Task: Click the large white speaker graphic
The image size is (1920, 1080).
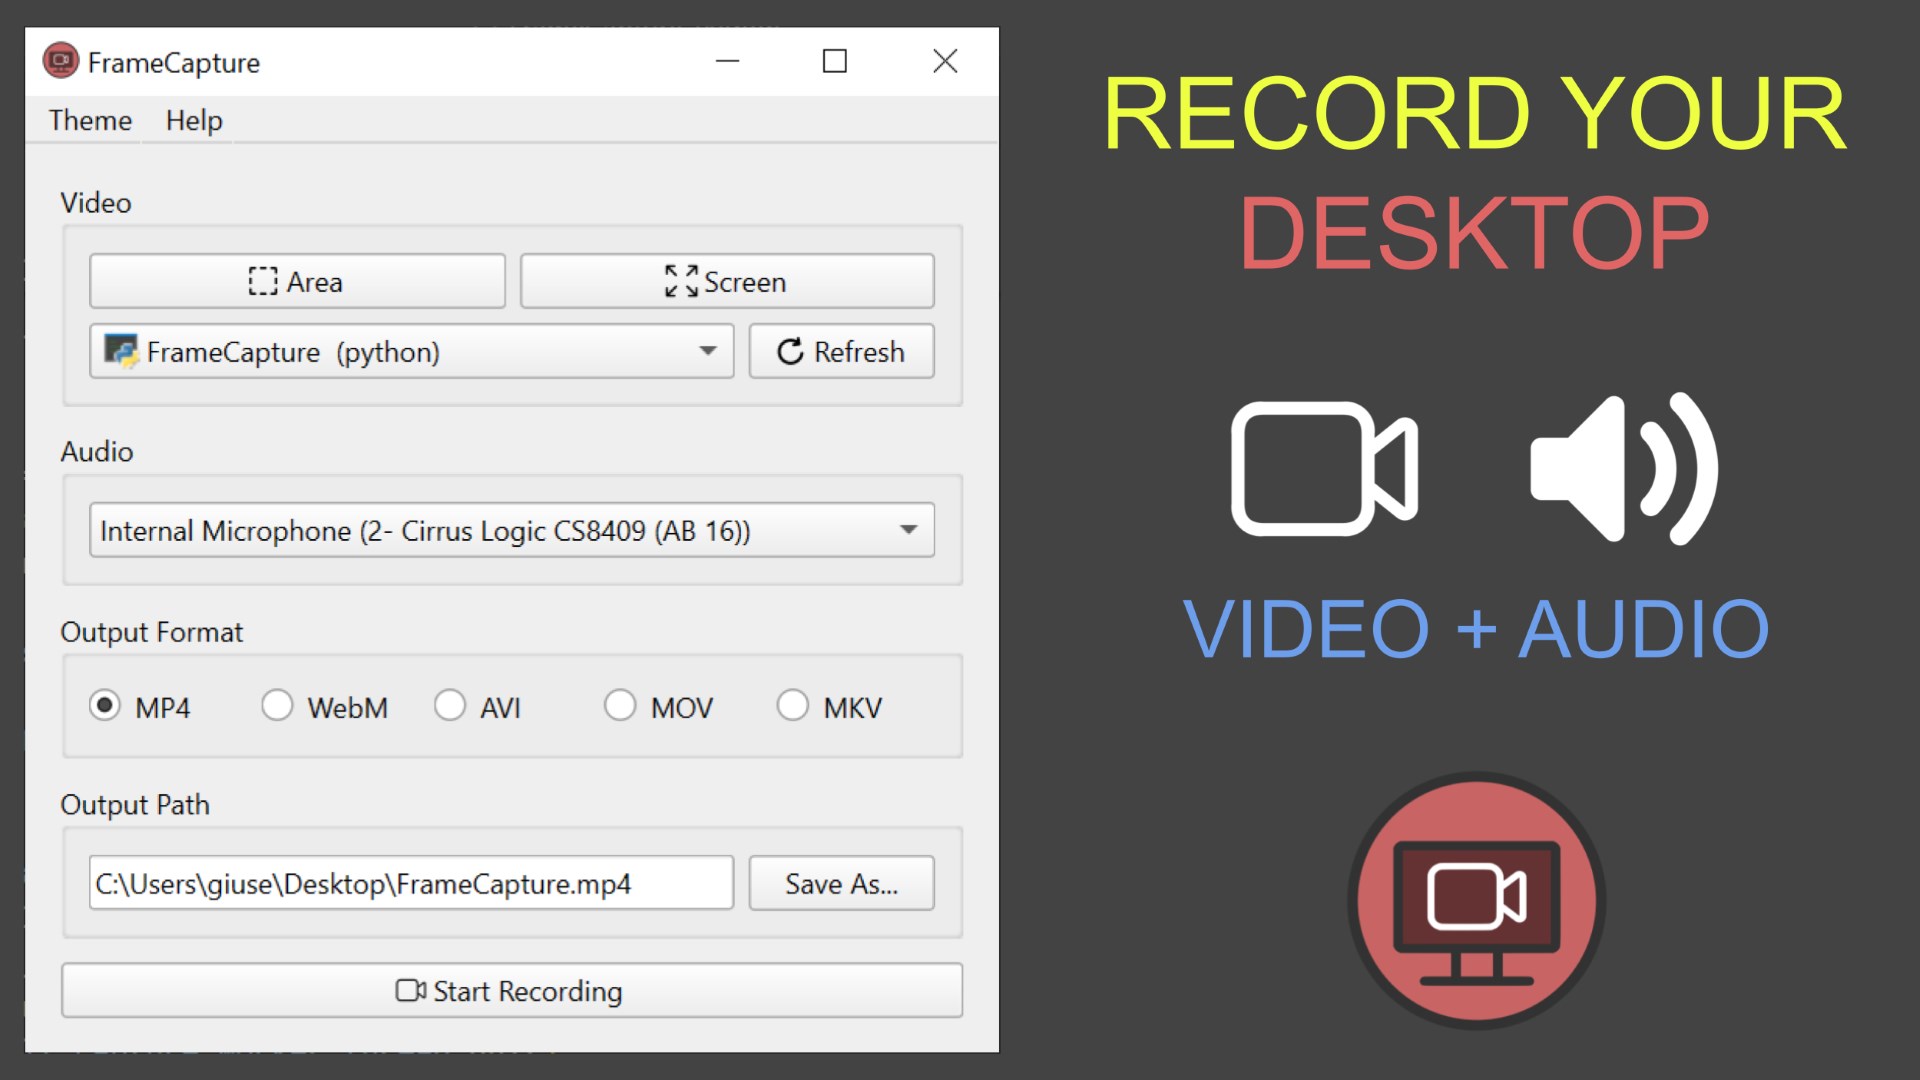Action: click(1623, 468)
